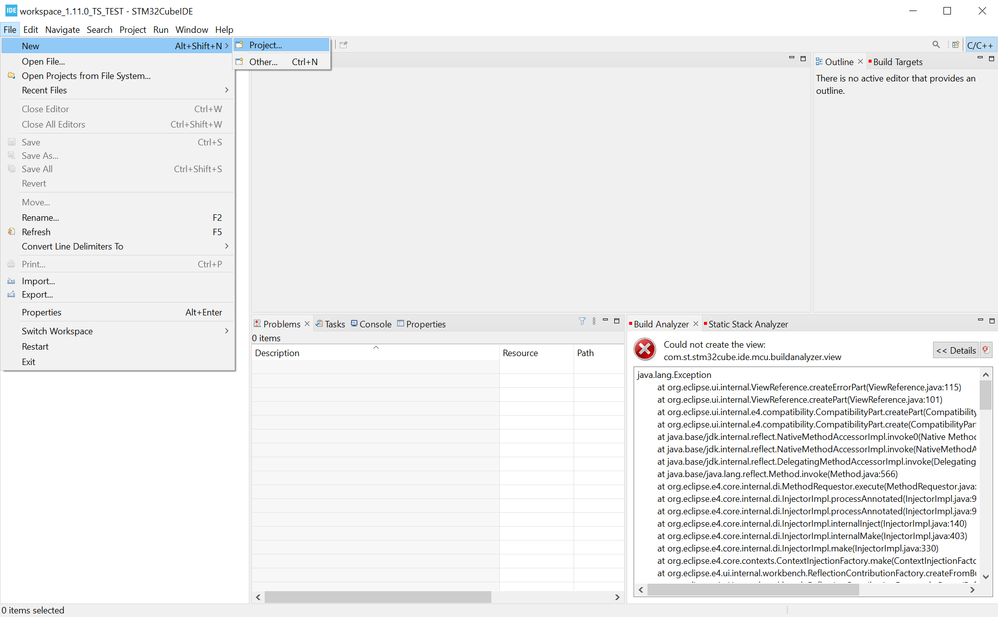Click the Open Perspective icon
The height and width of the screenshot is (617, 998).
955,45
